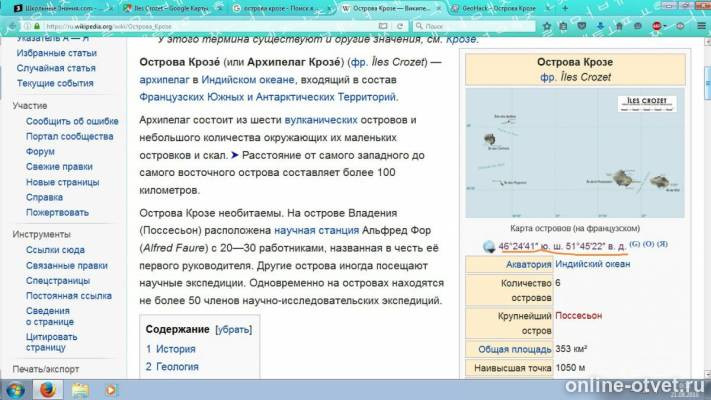The image size is (711, 400).
Task: Open Связанные правки link
Action: click(67, 265)
